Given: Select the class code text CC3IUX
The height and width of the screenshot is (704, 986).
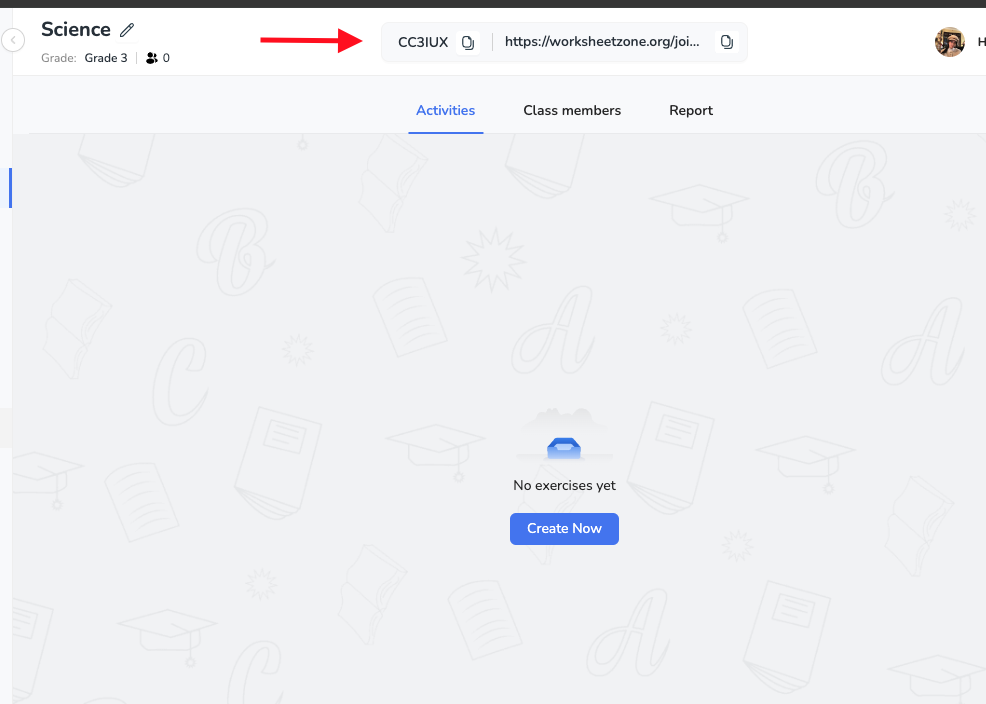Looking at the screenshot, I should pos(423,42).
